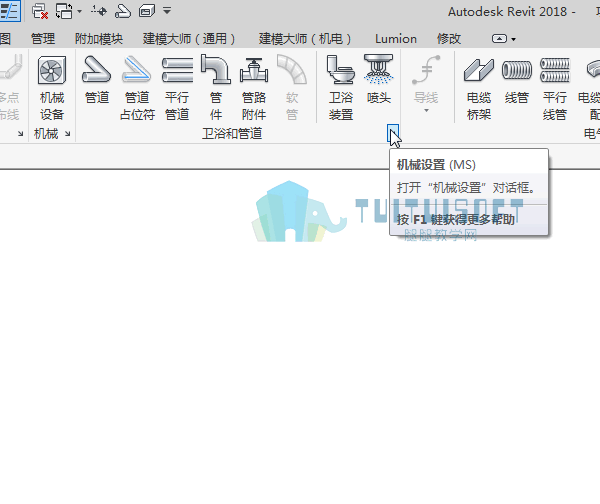The height and width of the screenshot is (504, 600).
Task: Expand the switch windows dropdown arrow
Action: tap(79, 11)
